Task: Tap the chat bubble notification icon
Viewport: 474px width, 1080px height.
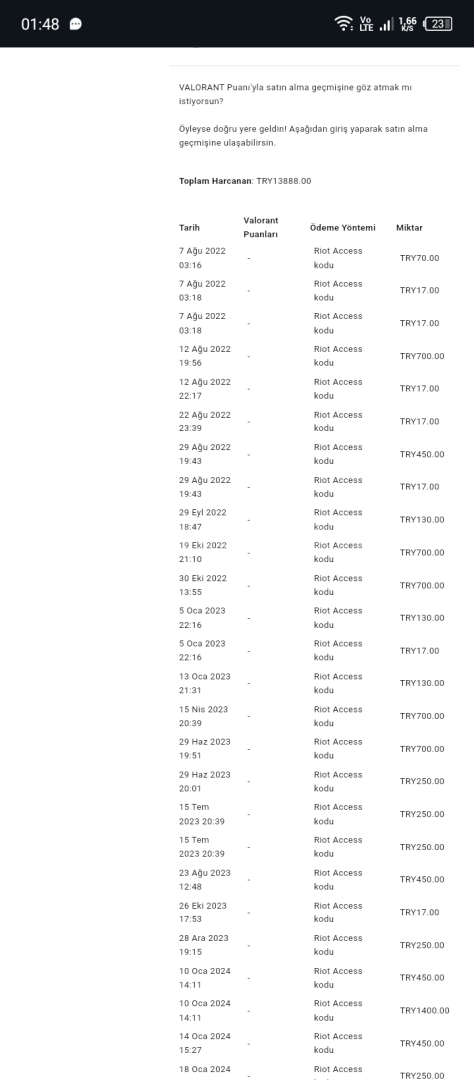Action: pyautogui.click(x=76, y=24)
